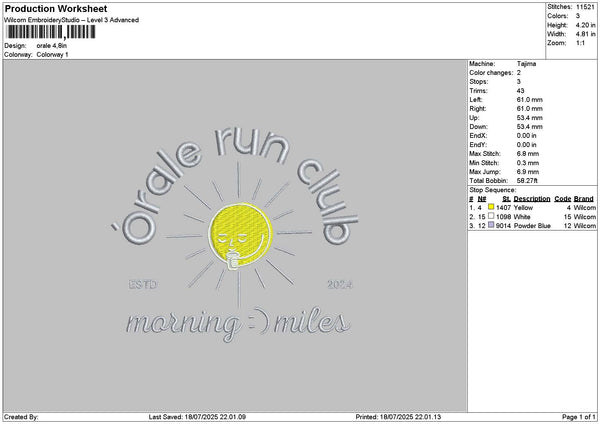Image resolution: width=600 pixels, height=424 pixels.
Task: Click the Total Bobbin value 58.27ft
Action: click(x=527, y=181)
